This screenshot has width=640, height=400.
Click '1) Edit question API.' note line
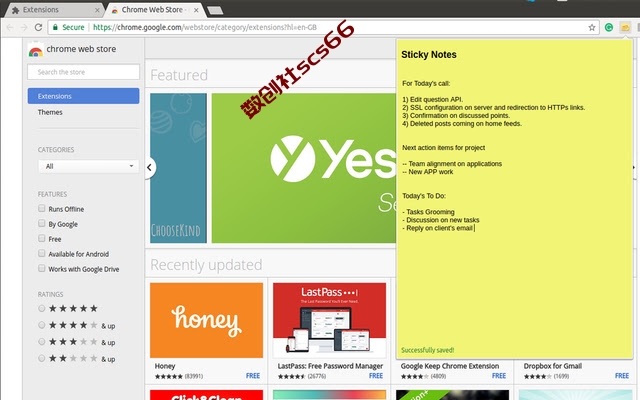tap(433, 100)
